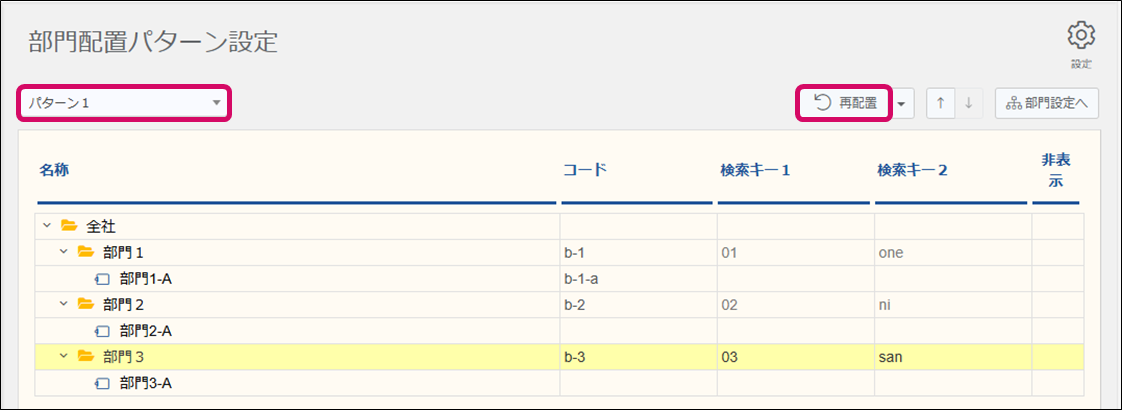The height and width of the screenshot is (410, 1122).
Task: Click the down arrow move button
Action: click(968, 103)
